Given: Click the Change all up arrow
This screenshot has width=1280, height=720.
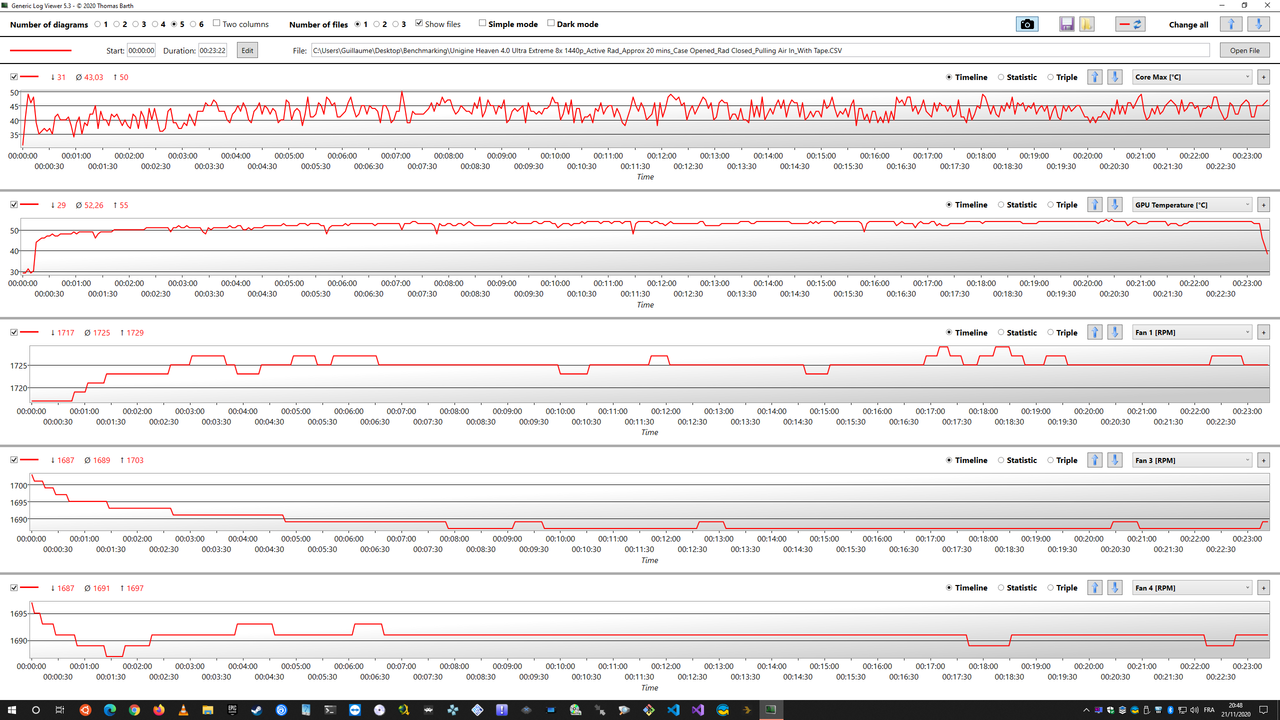Looking at the screenshot, I should [x=1229, y=23].
